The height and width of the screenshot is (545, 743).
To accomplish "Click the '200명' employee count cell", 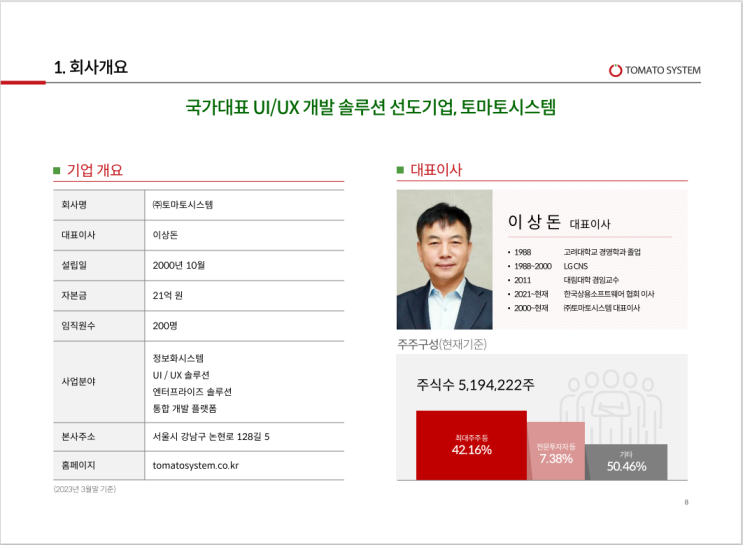I will (244, 326).
